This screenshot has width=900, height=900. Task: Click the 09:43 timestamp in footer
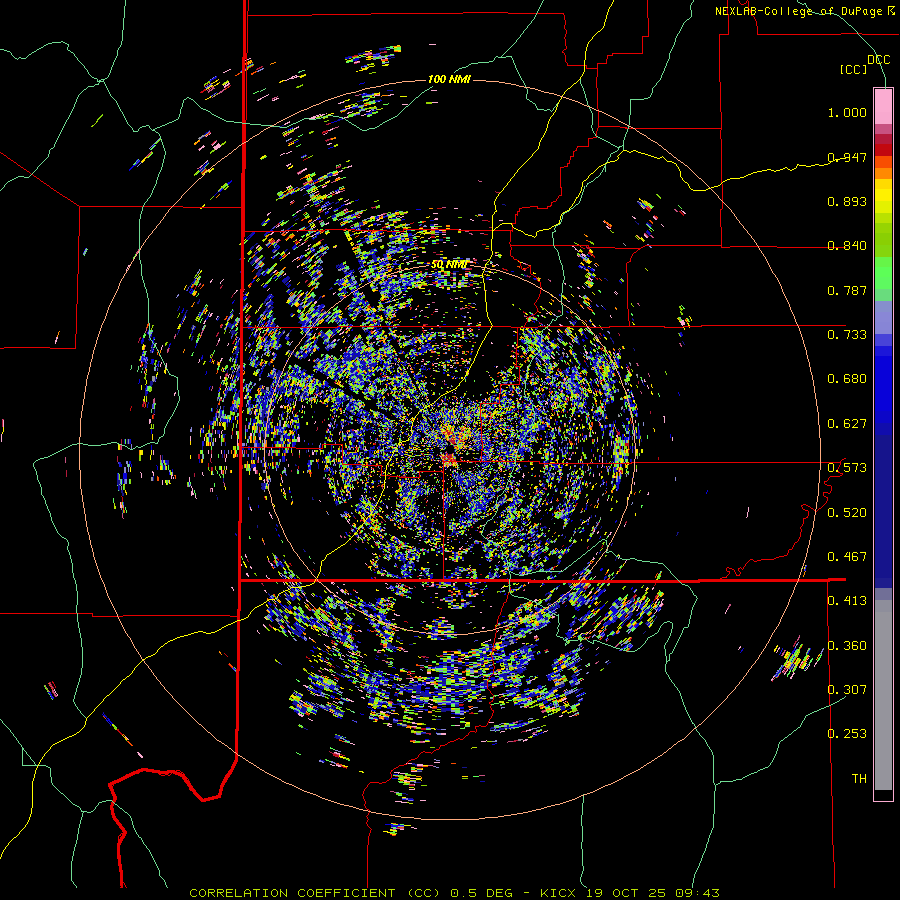tap(698, 893)
